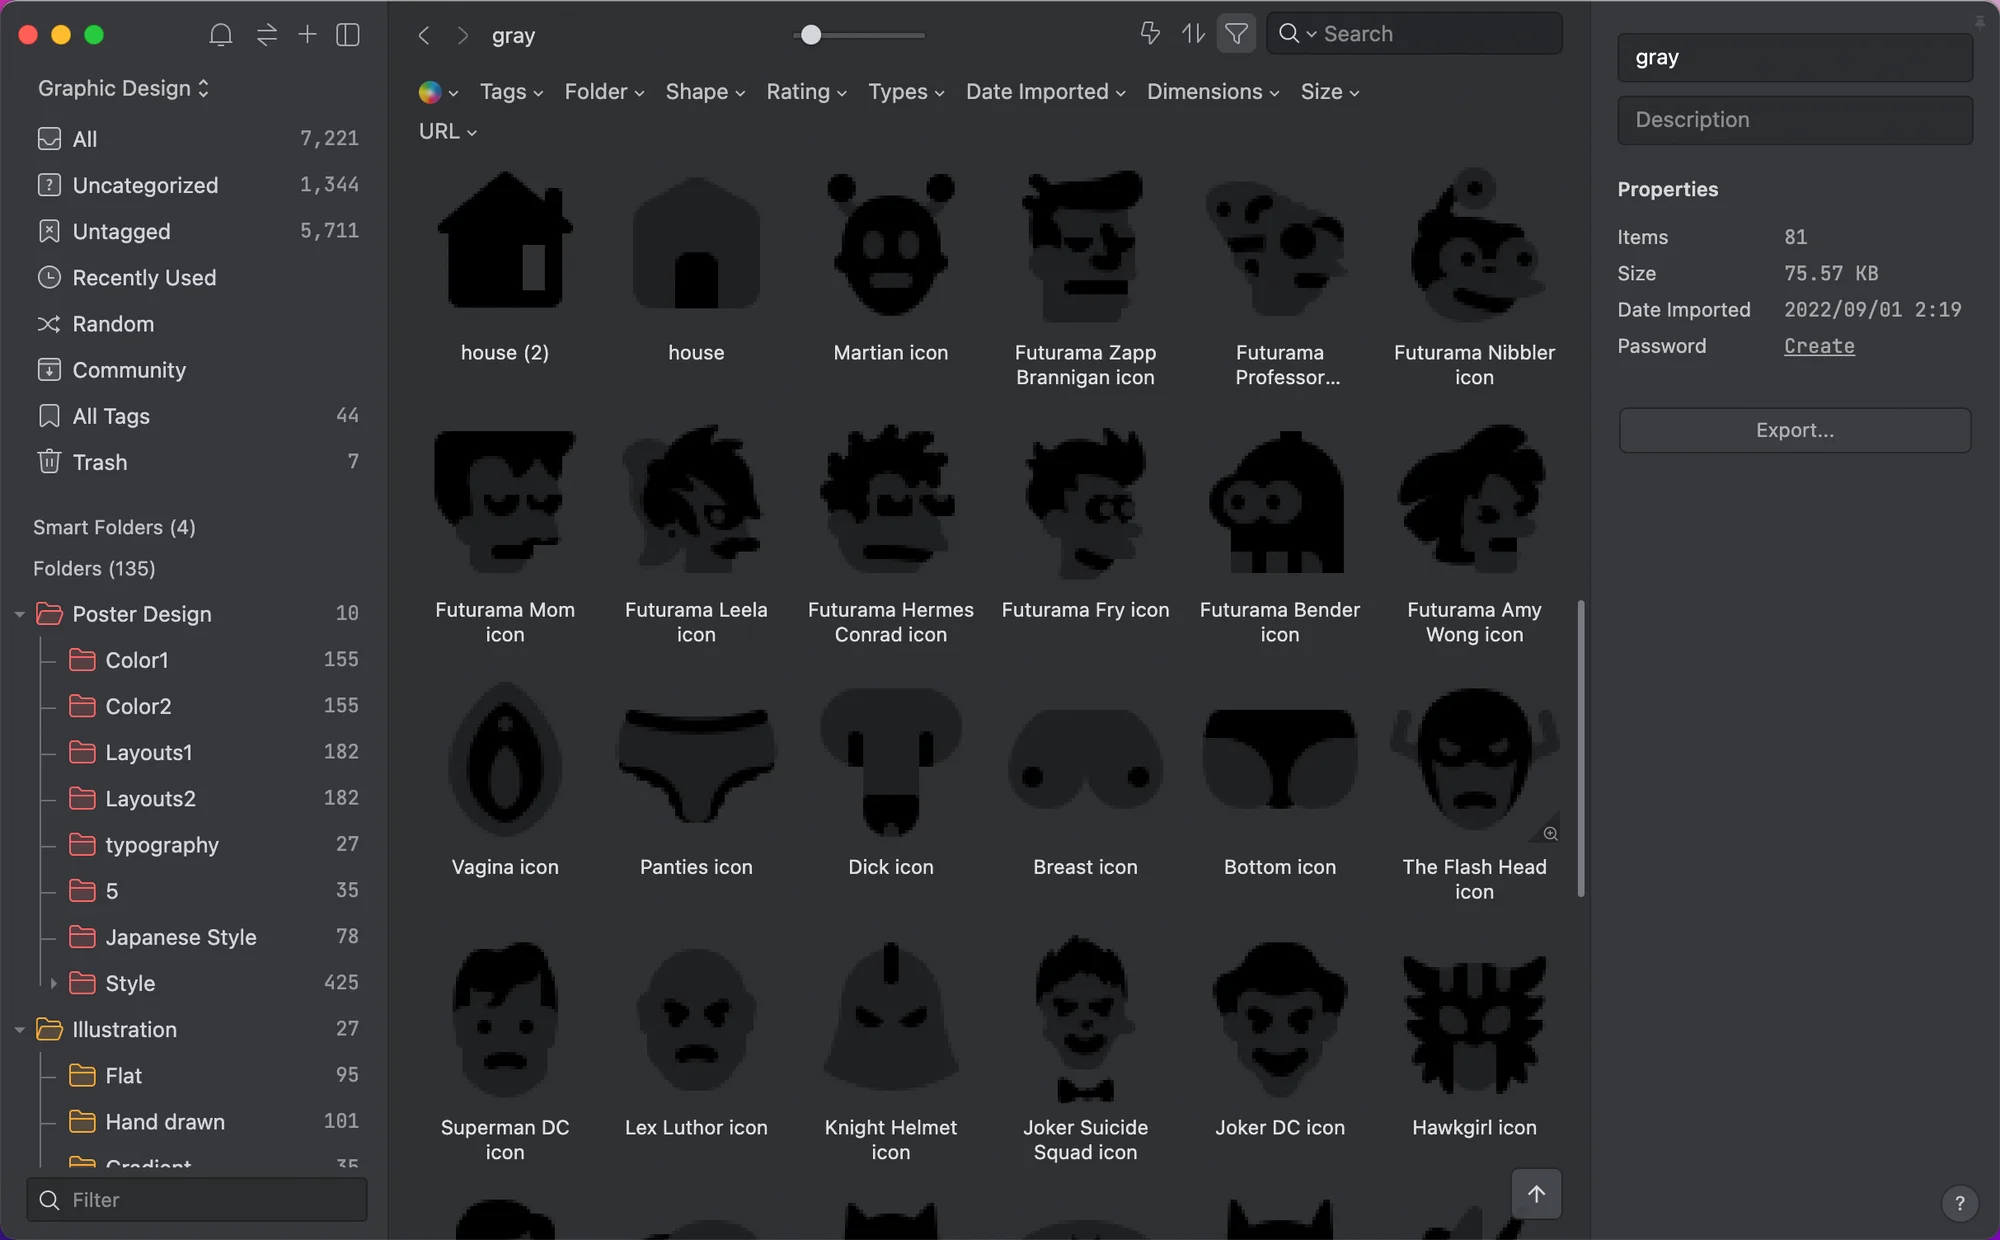Click the Smart Folders (4) header
The image size is (2000, 1240).
click(114, 527)
